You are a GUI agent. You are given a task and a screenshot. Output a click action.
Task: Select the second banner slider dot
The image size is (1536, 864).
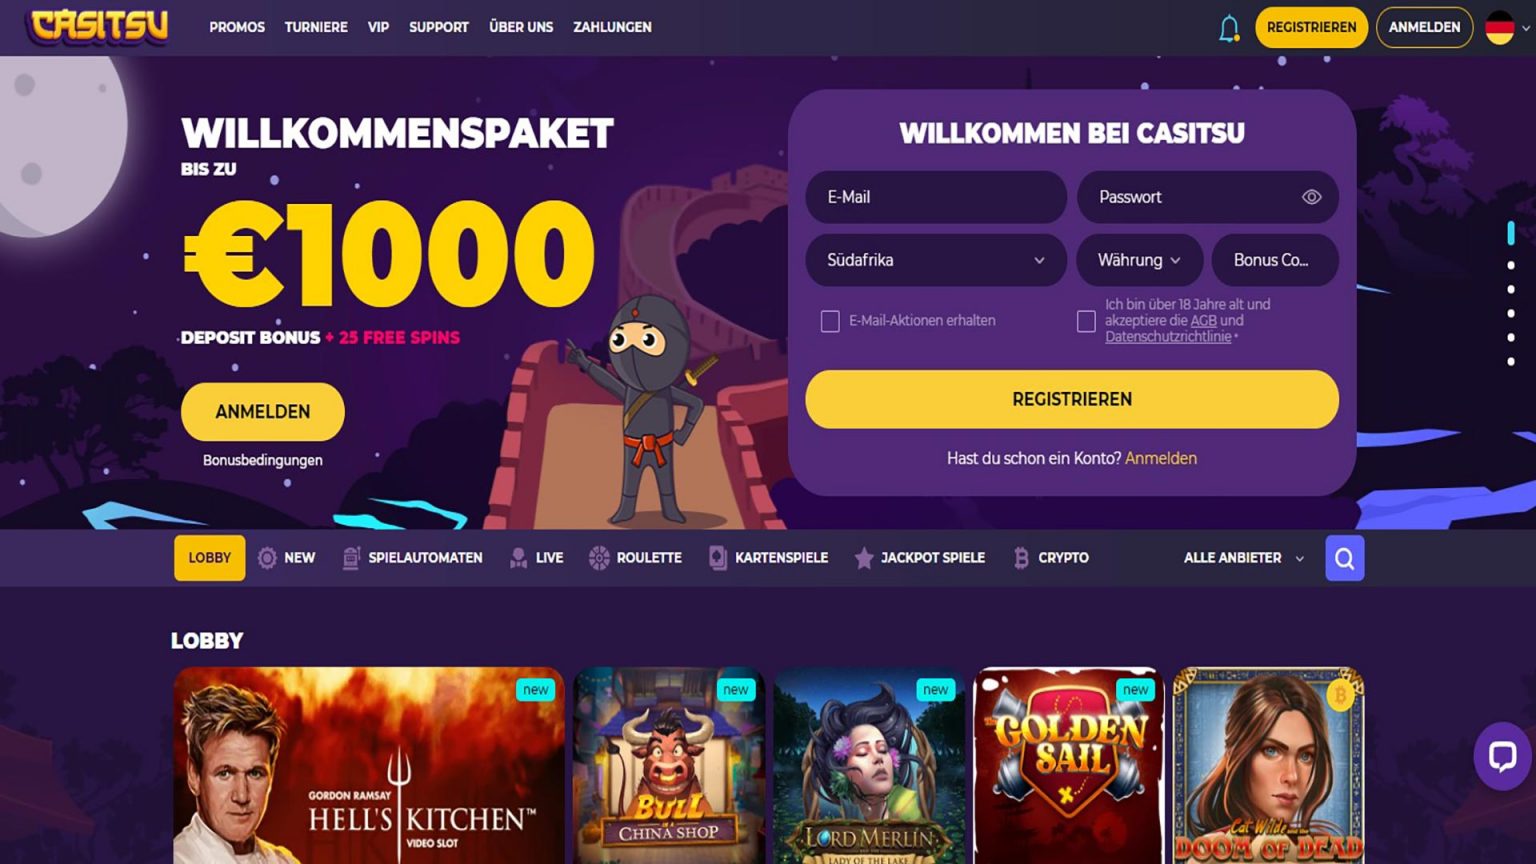click(x=1511, y=265)
